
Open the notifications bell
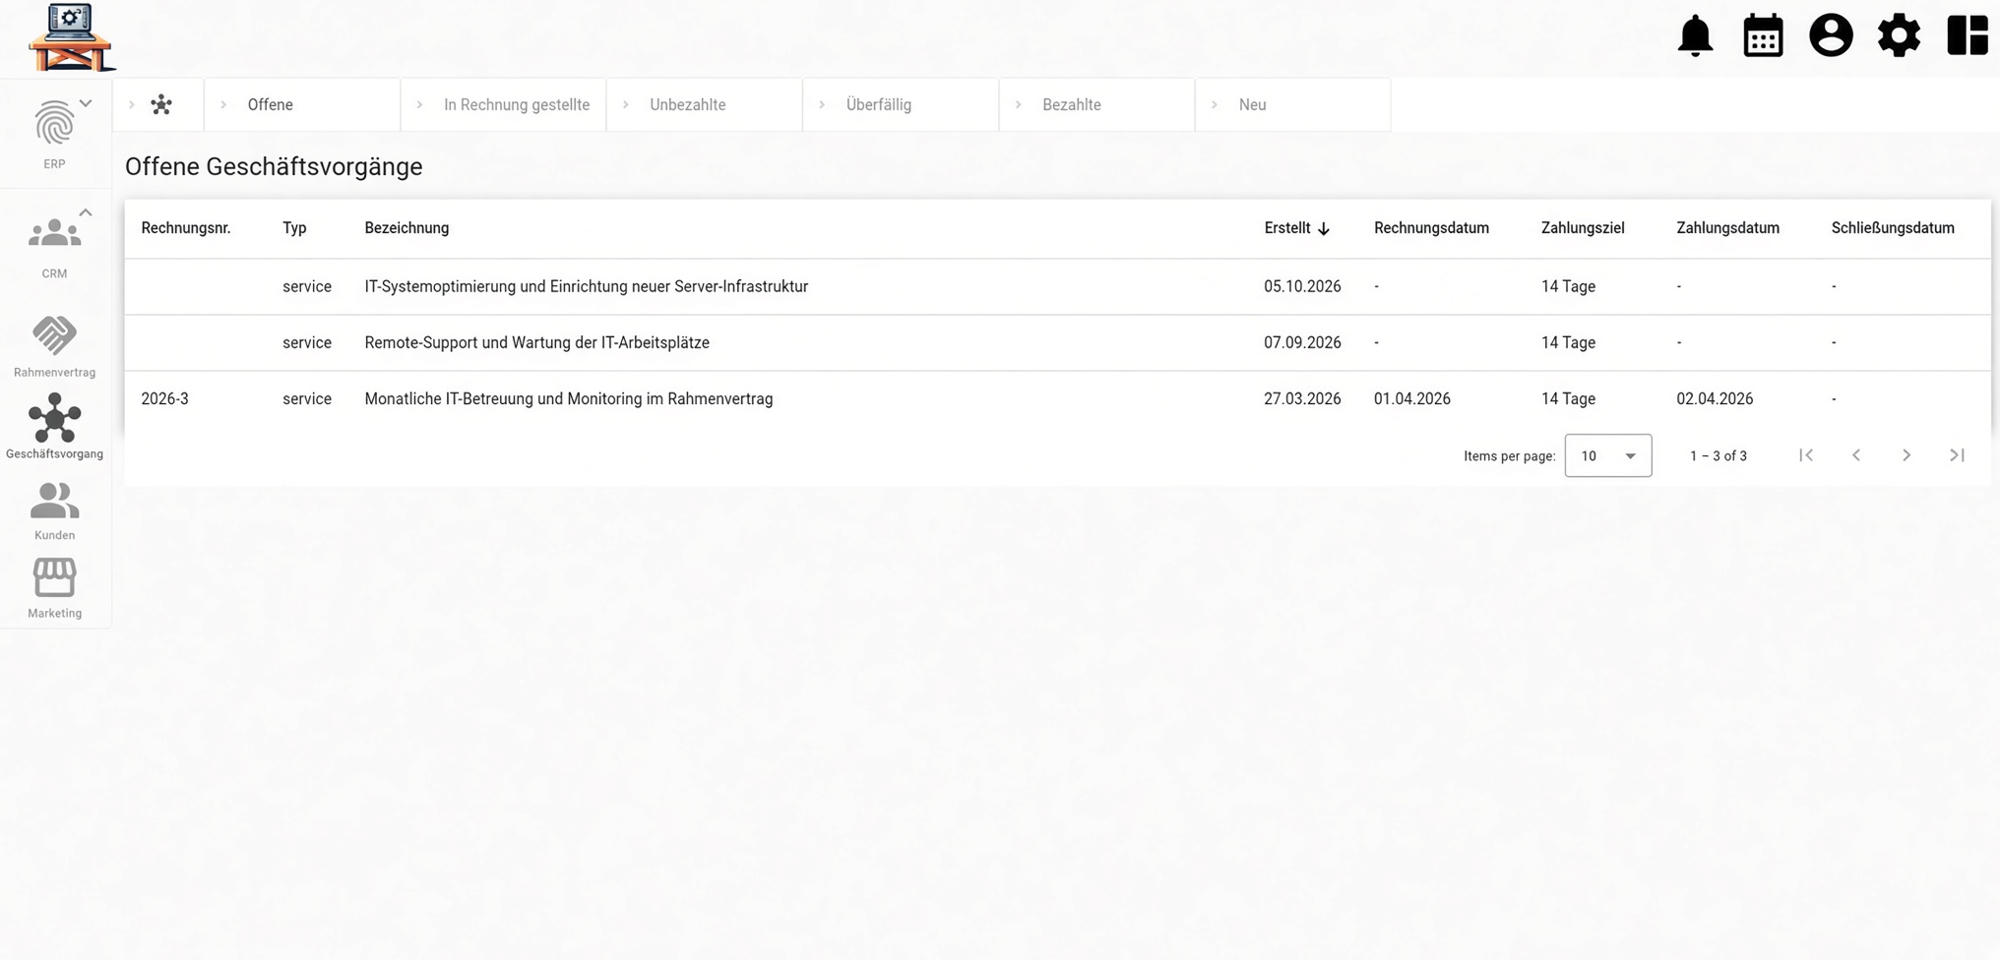[x=1695, y=36]
